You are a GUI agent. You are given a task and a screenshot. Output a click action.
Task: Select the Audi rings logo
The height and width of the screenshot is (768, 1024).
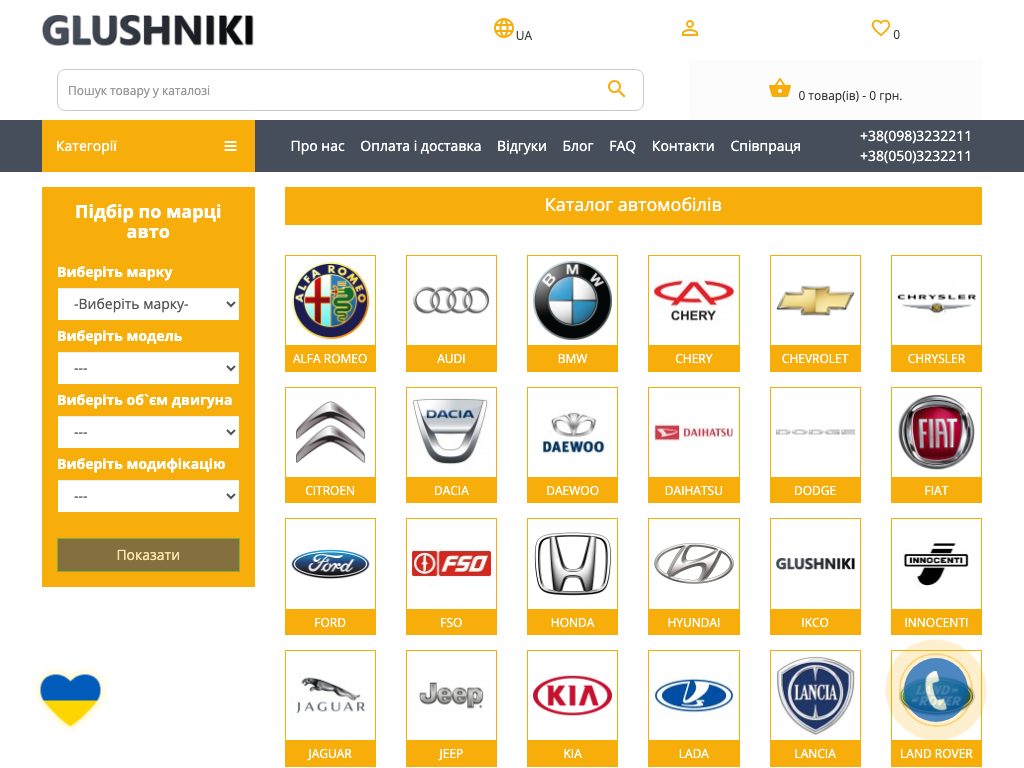click(x=451, y=300)
